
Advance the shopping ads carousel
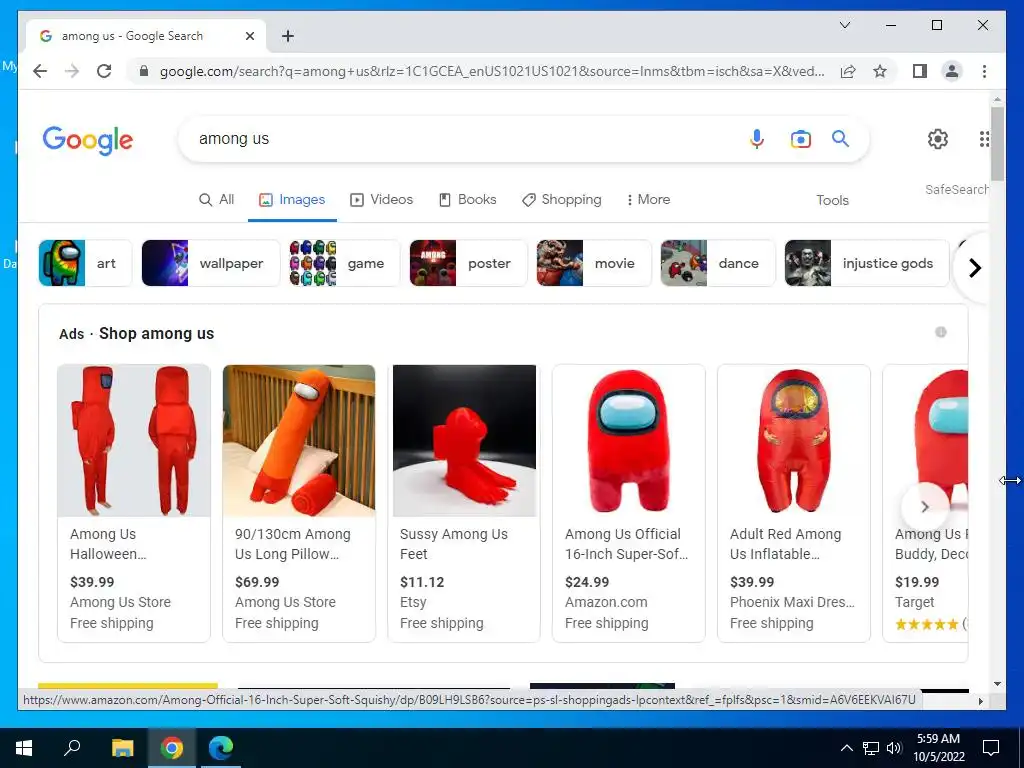pos(924,507)
